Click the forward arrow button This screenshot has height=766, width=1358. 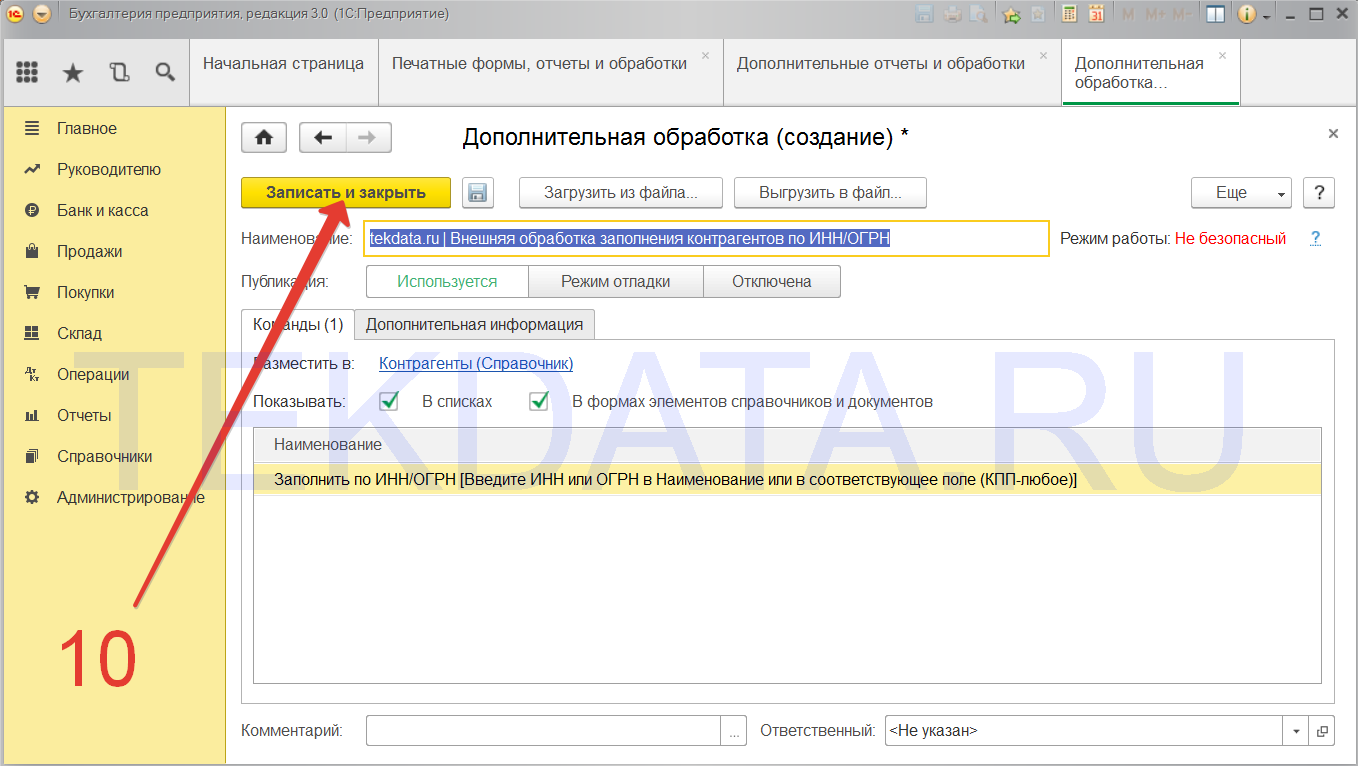click(368, 138)
